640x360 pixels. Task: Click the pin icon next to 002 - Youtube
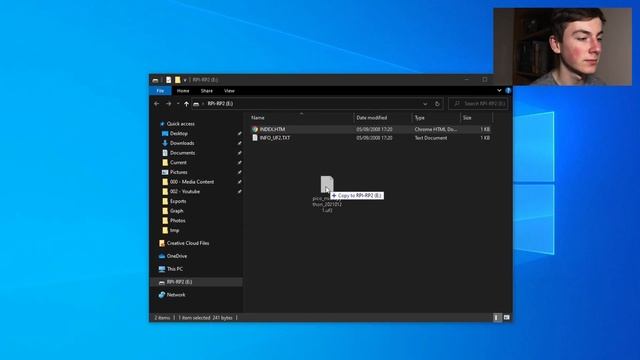click(x=239, y=191)
